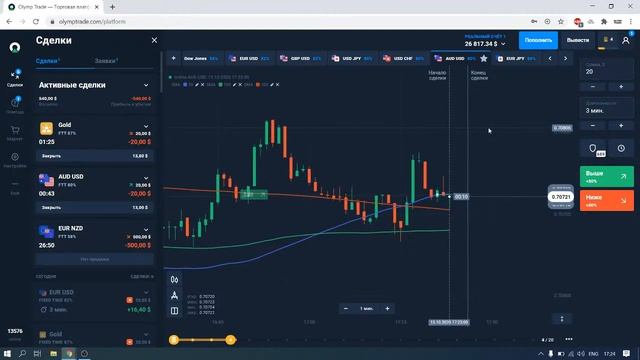Screen dimensions: 640x360
Task: Click the Olymp Trade logo icon
Action: tap(15, 47)
